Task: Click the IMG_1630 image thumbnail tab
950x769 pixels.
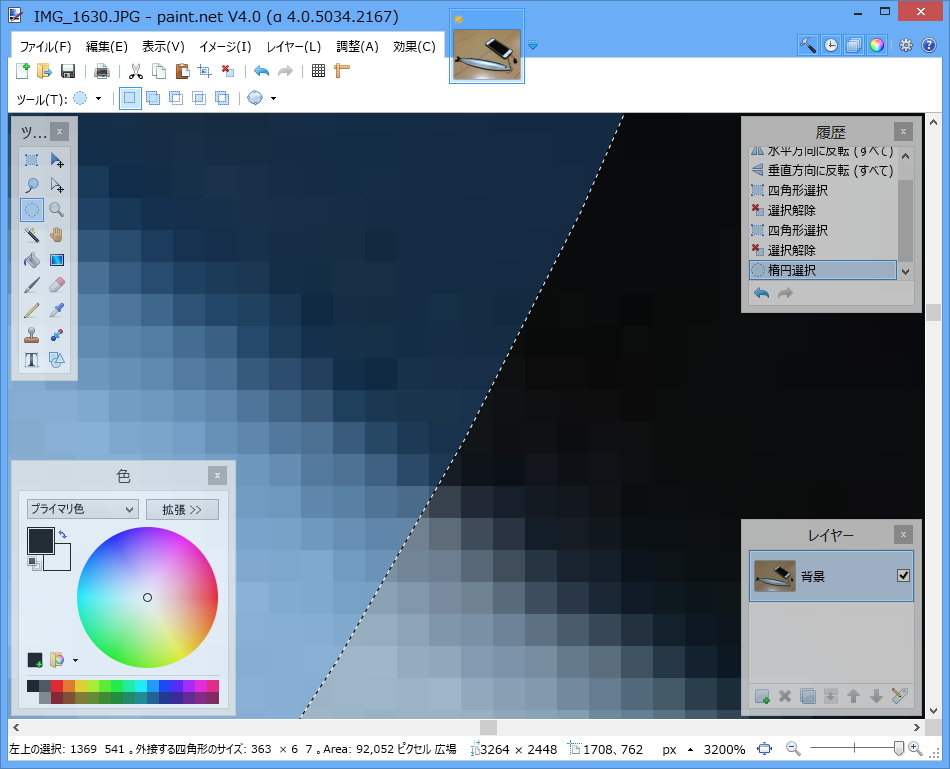Action: click(x=487, y=54)
